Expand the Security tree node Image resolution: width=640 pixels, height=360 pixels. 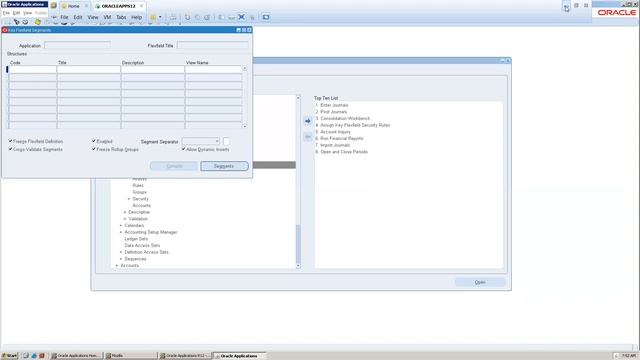pos(129,199)
